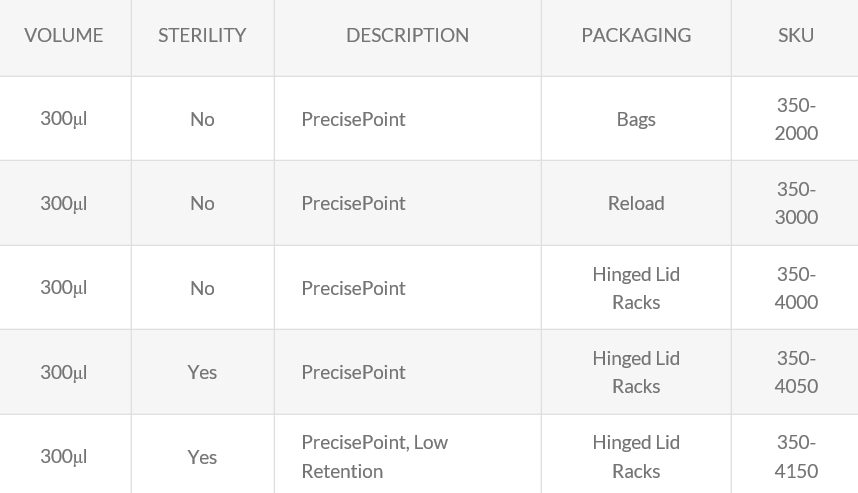
Task: Click the PACKAGING column header
Action: 636,35
